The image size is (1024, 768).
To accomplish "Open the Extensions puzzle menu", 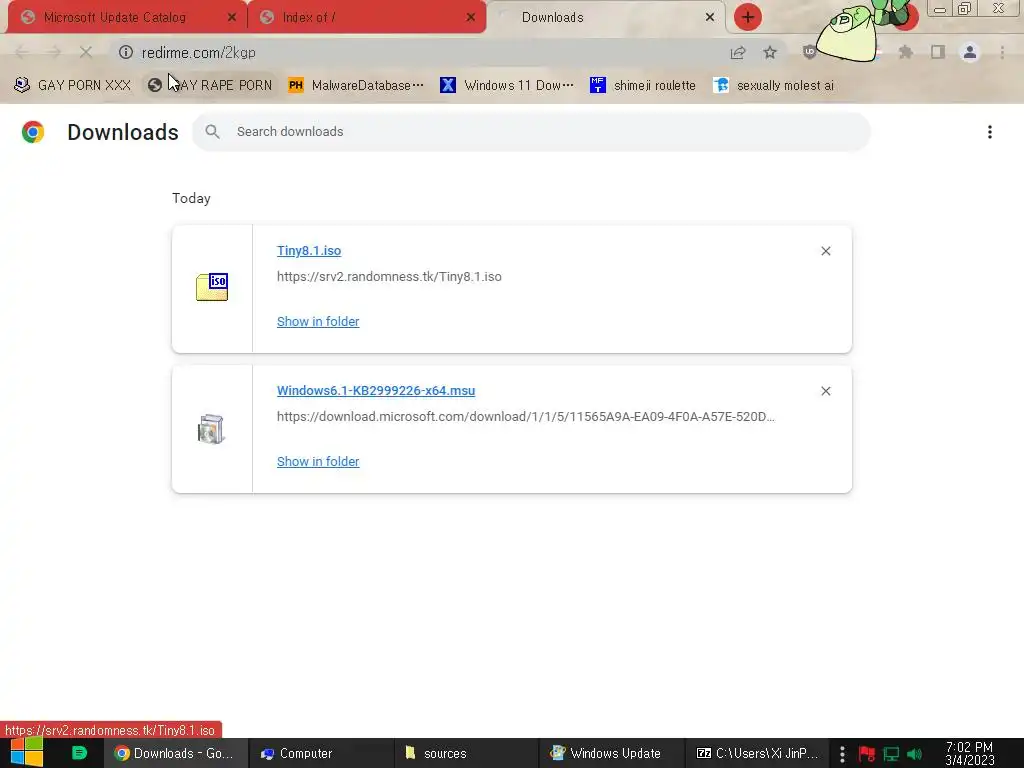I will (906, 52).
